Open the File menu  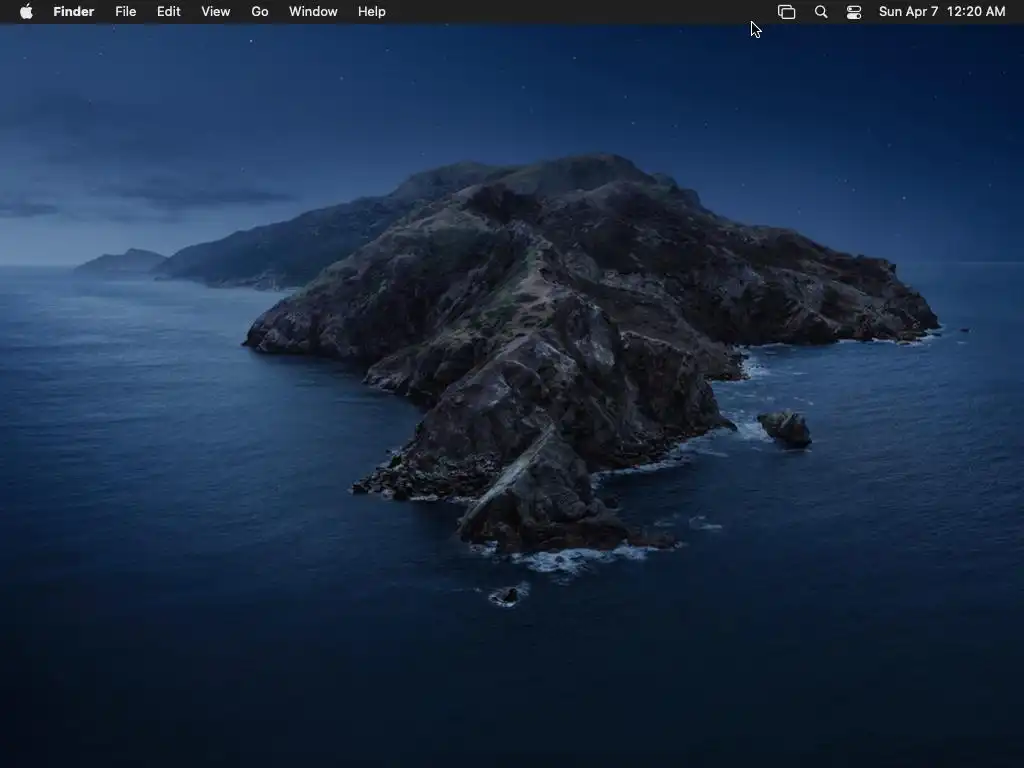(x=125, y=12)
